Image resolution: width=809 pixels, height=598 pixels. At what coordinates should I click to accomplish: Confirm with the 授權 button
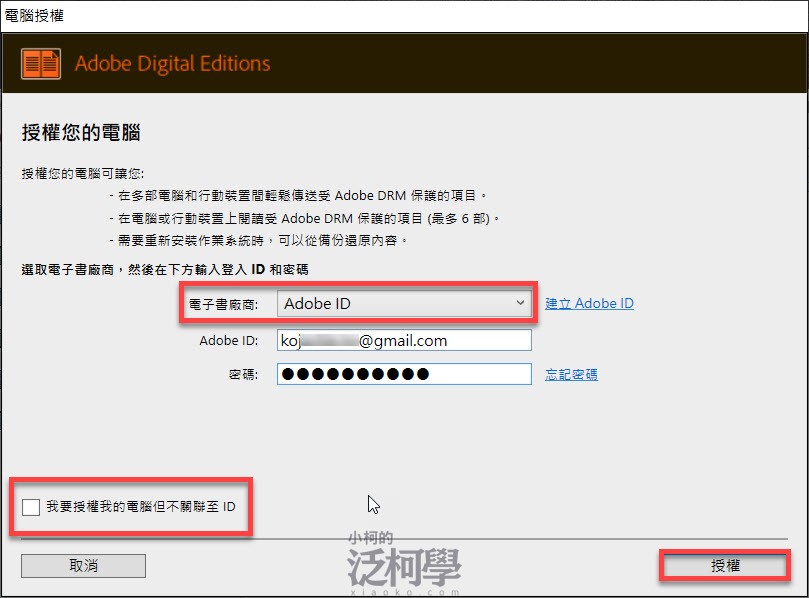(x=725, y=565)
